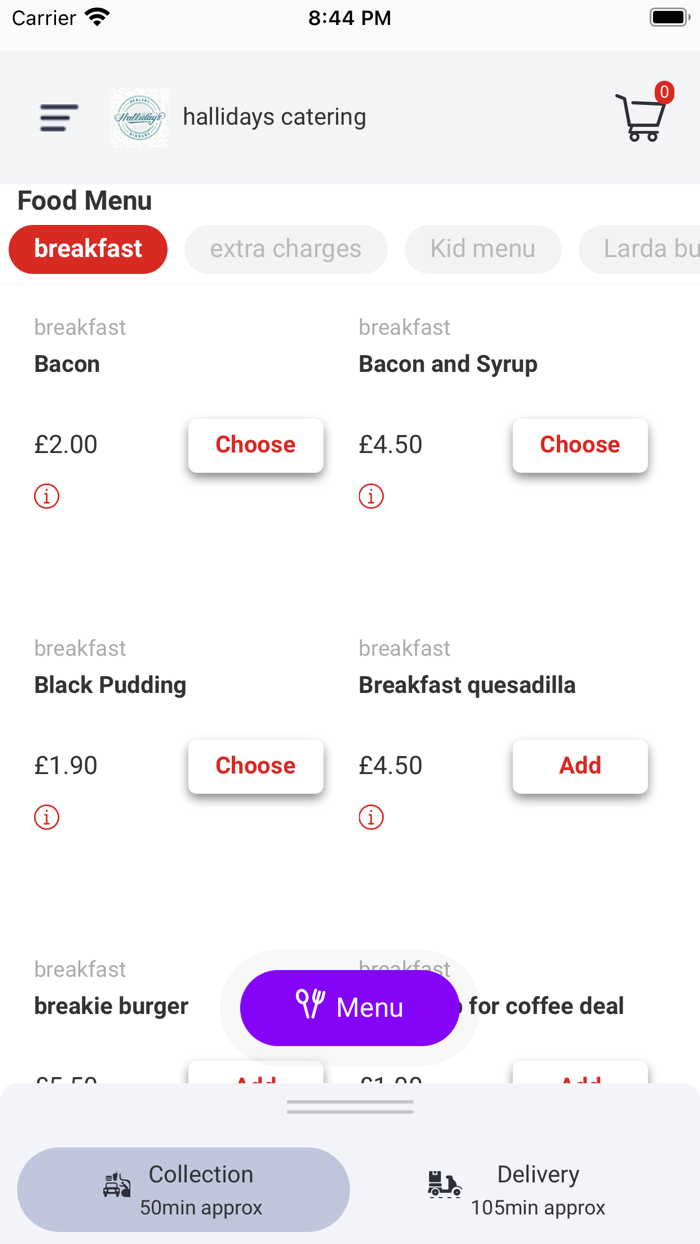The height and width of the screenshot is (1244, 700).
Task: Expand the bottom sheet drag handle
Action: [349, 1105]
